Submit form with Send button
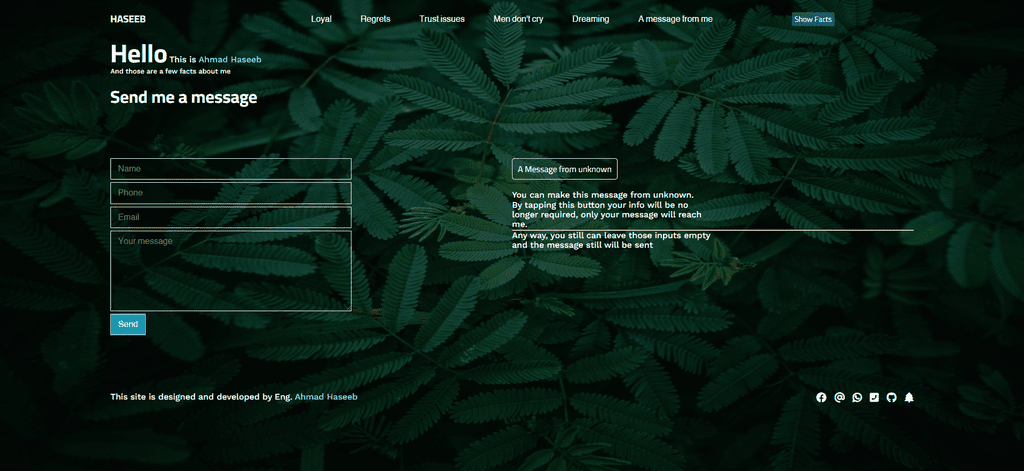Viewport: 1024px width, 471px height. click(128, 325)
